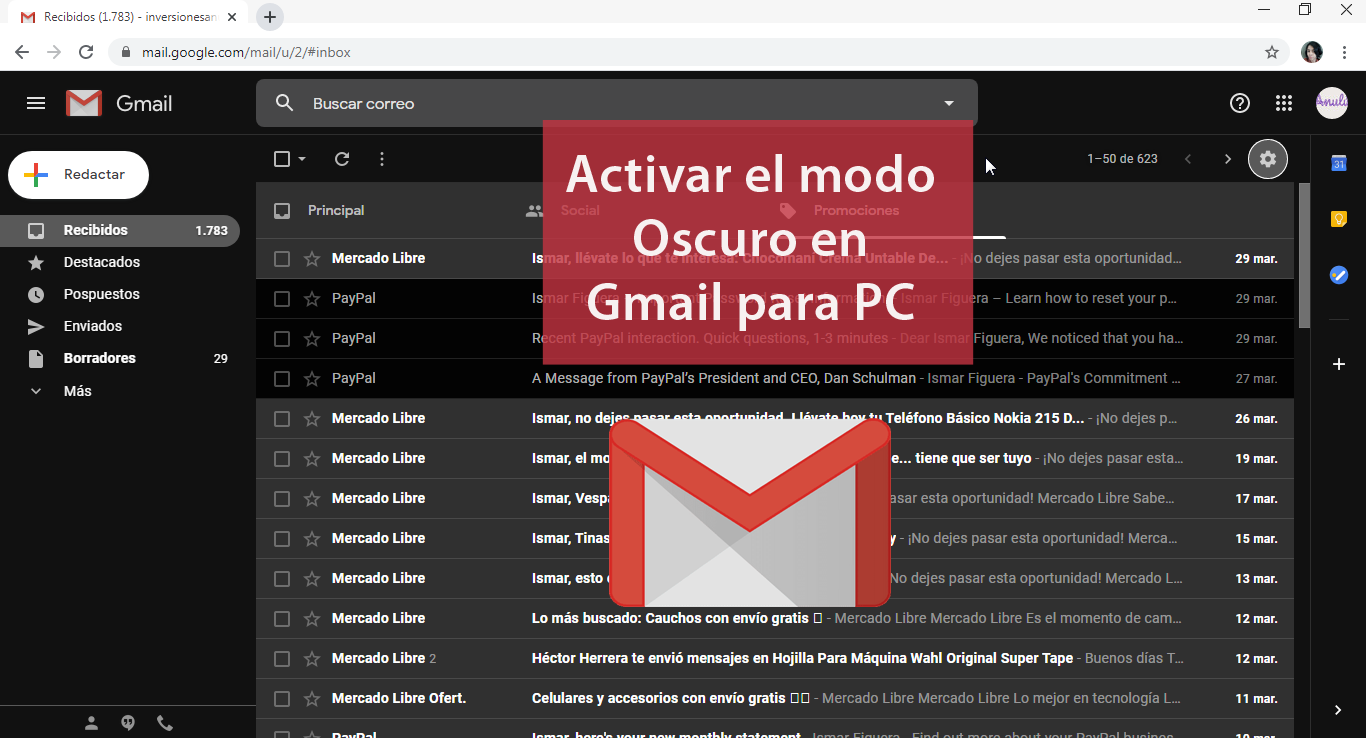The height and width of the screenshot is (738, 1366).
Task: Click the search magnifier icon
Action: click(284, 103)
